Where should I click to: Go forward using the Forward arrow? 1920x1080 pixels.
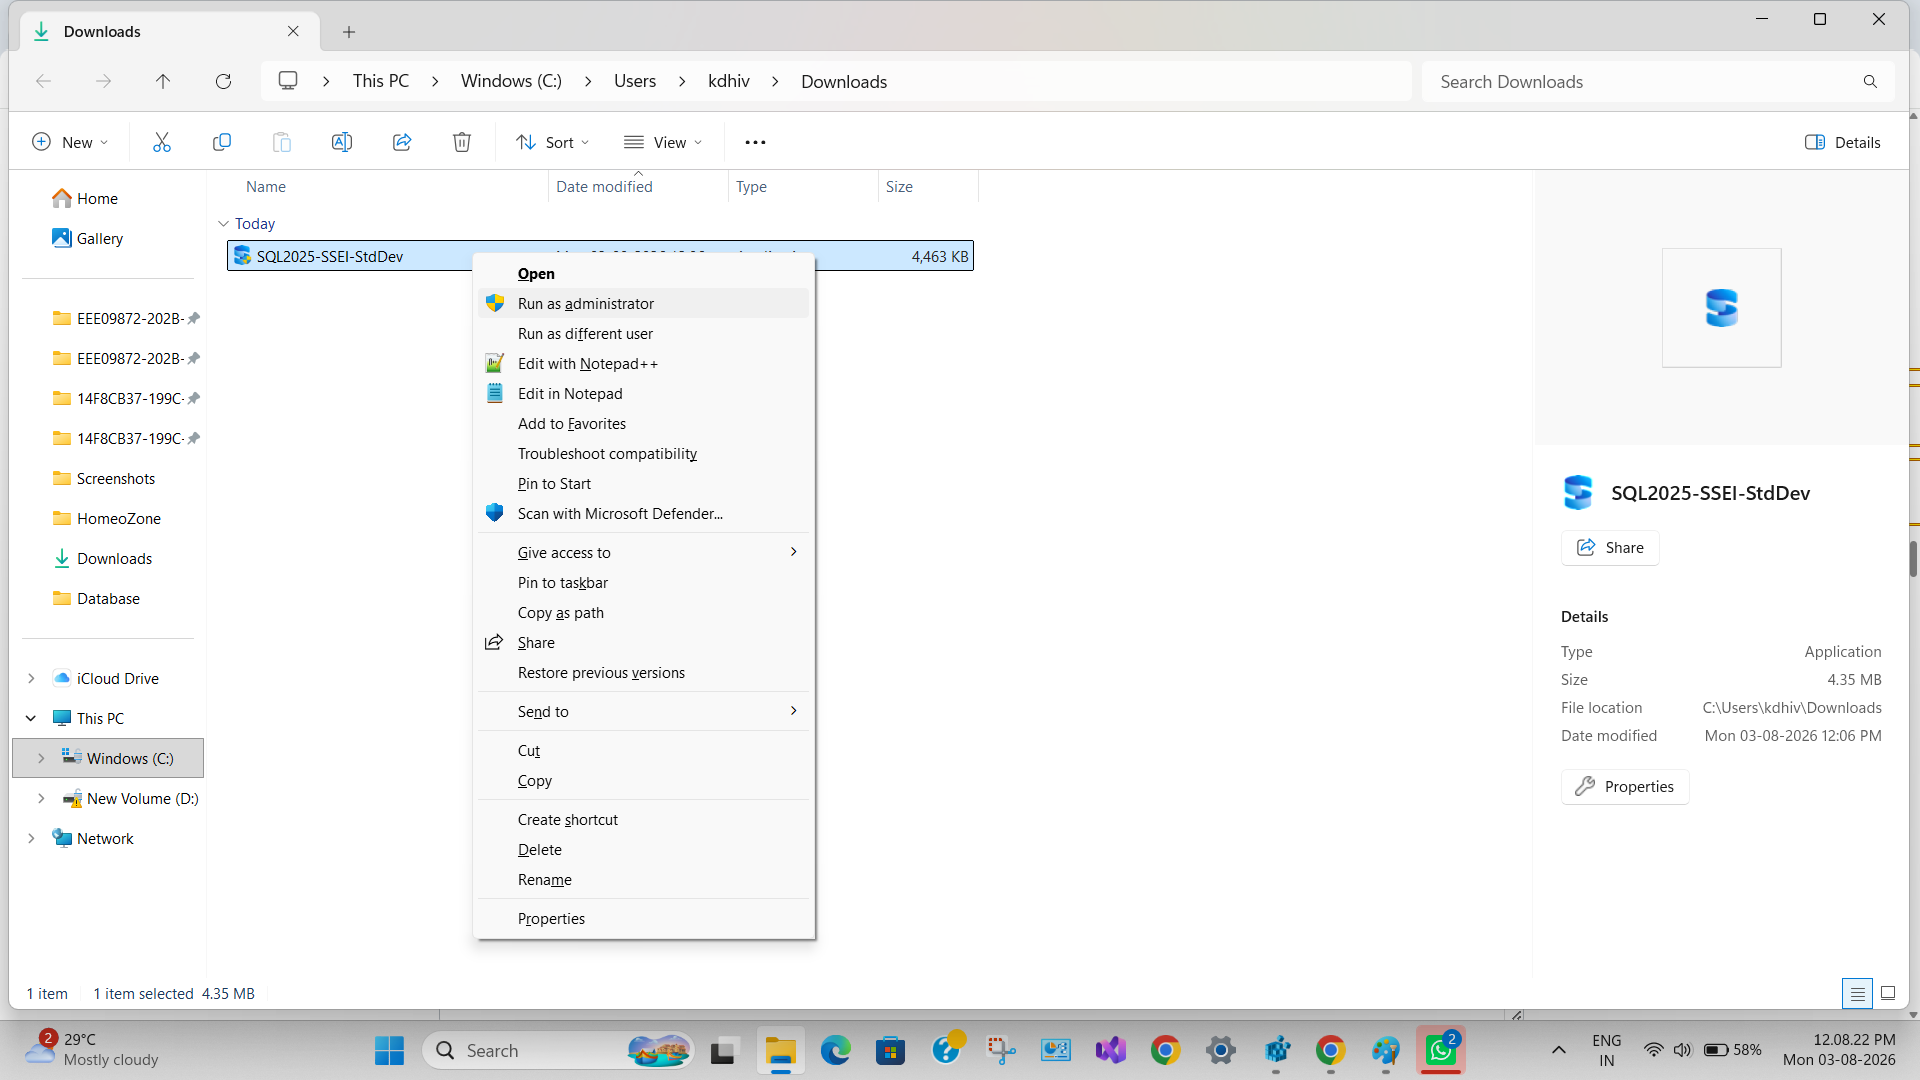coord(103,81)
